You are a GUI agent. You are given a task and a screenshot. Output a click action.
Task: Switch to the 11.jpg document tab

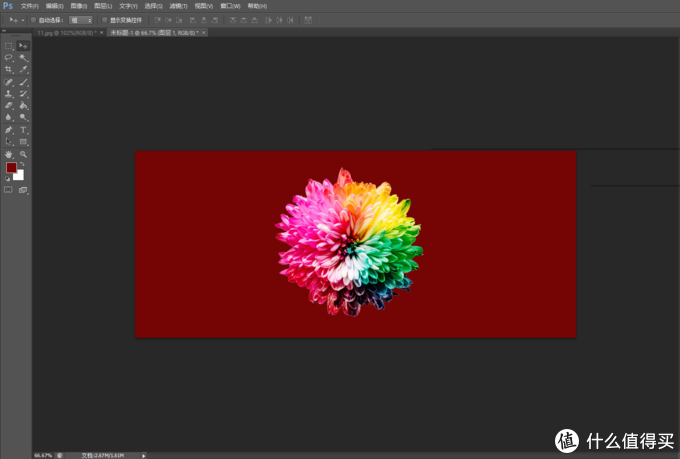coord(58,33)
